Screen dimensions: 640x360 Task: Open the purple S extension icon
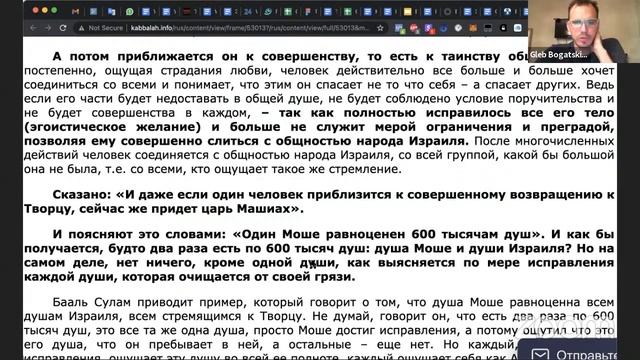[x=429, y=28]
